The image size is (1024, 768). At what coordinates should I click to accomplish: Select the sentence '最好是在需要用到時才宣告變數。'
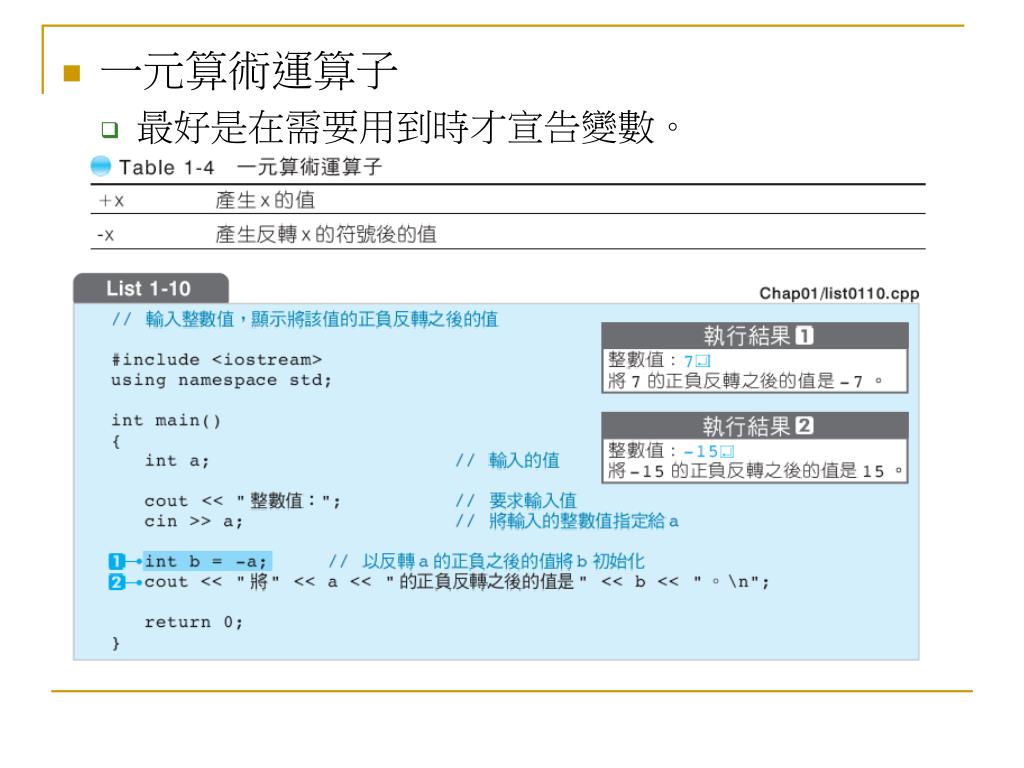(408, 127)
